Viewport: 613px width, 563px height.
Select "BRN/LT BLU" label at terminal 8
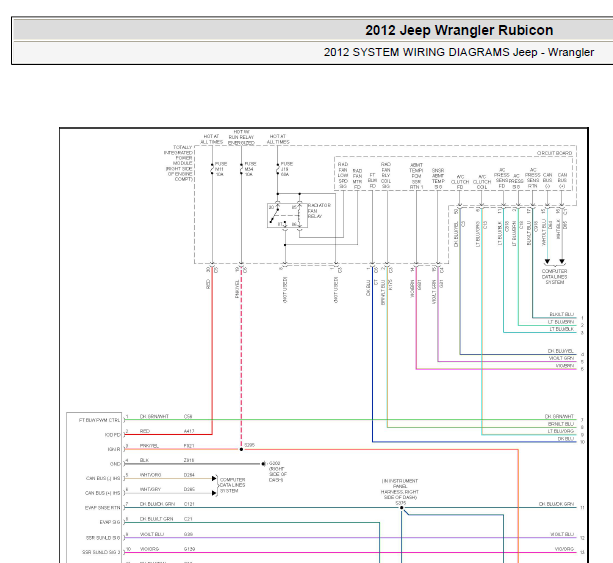pos(561,424)
